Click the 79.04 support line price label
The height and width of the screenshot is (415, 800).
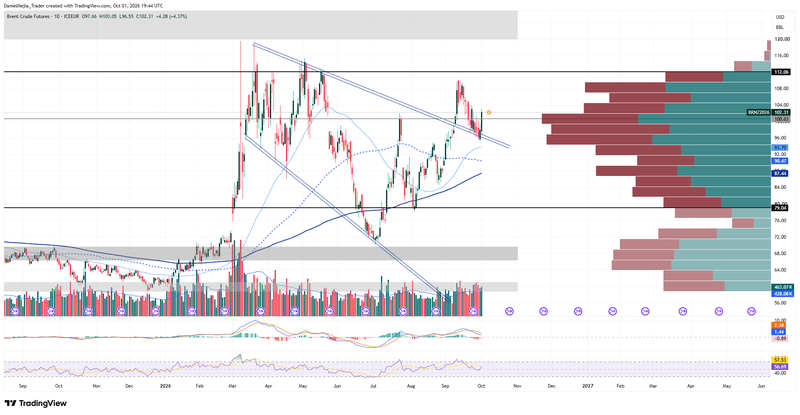point(780,208)
